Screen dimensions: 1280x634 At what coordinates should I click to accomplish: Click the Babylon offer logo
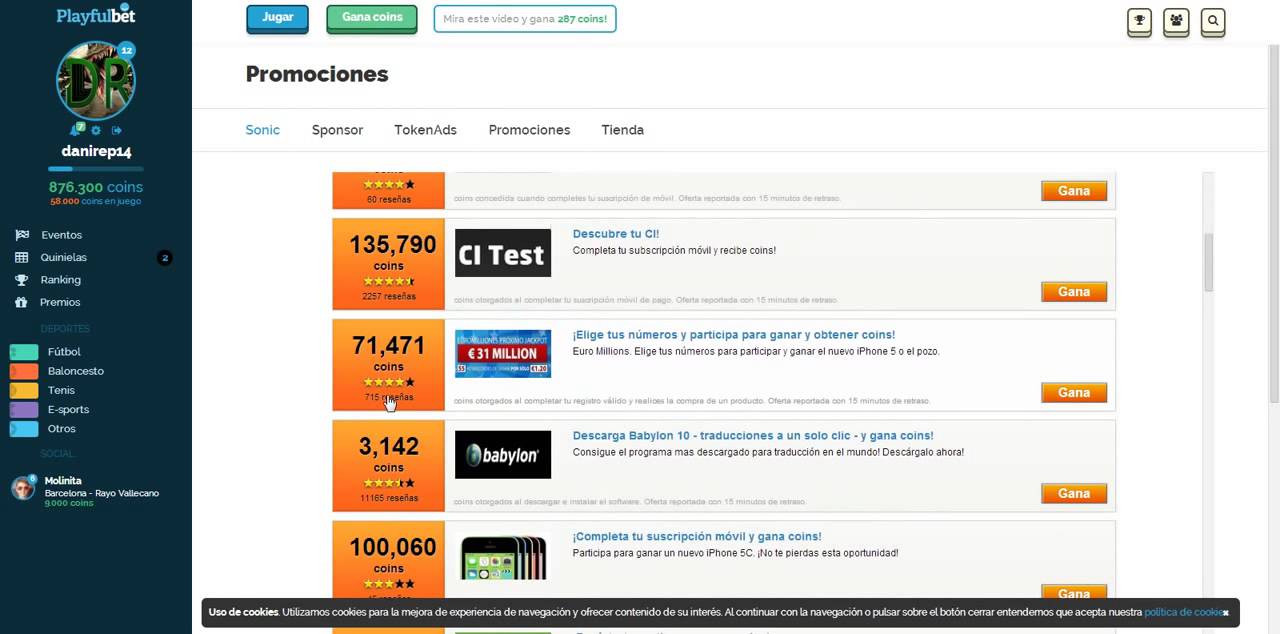pyautogui.click(x=503, y=455)
